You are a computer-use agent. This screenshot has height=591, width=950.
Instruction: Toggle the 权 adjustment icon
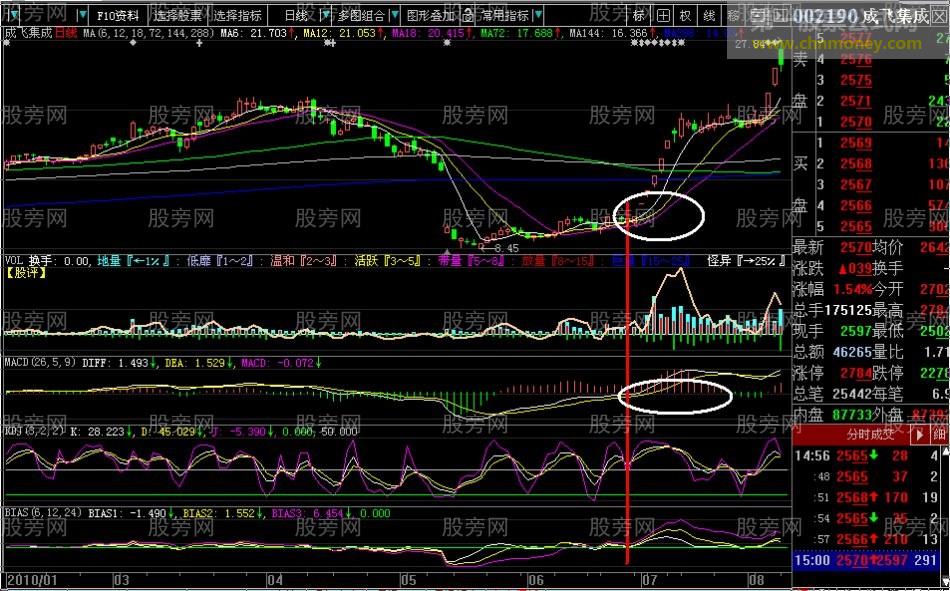[686, 15]
